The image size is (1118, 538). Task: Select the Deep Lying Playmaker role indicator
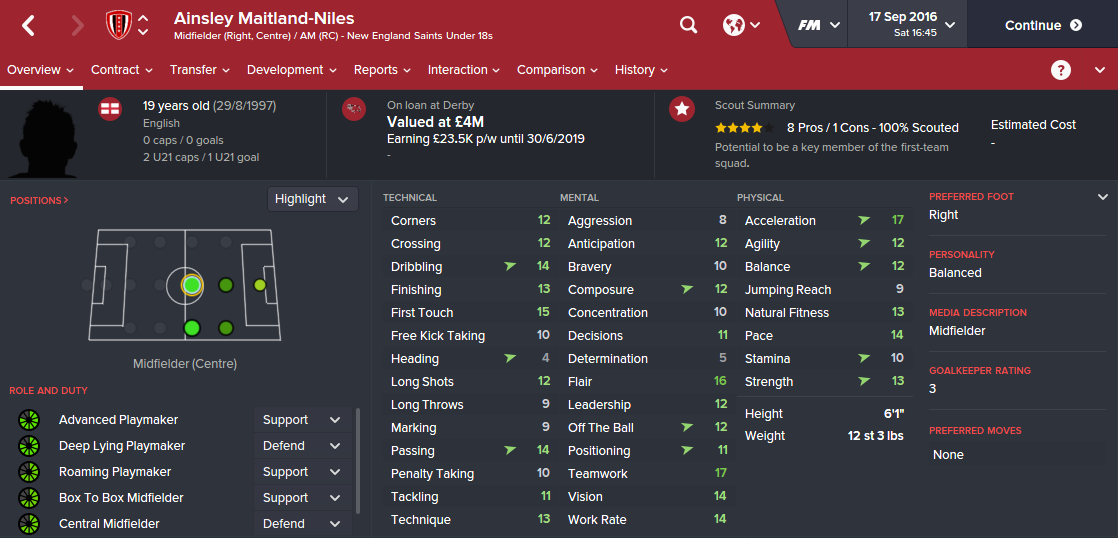(28, 446)
